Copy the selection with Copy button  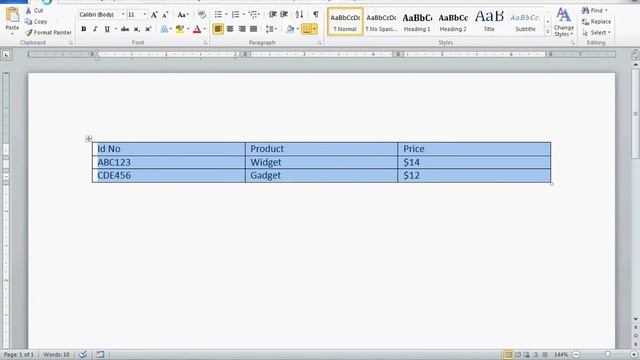pos(36,21)
